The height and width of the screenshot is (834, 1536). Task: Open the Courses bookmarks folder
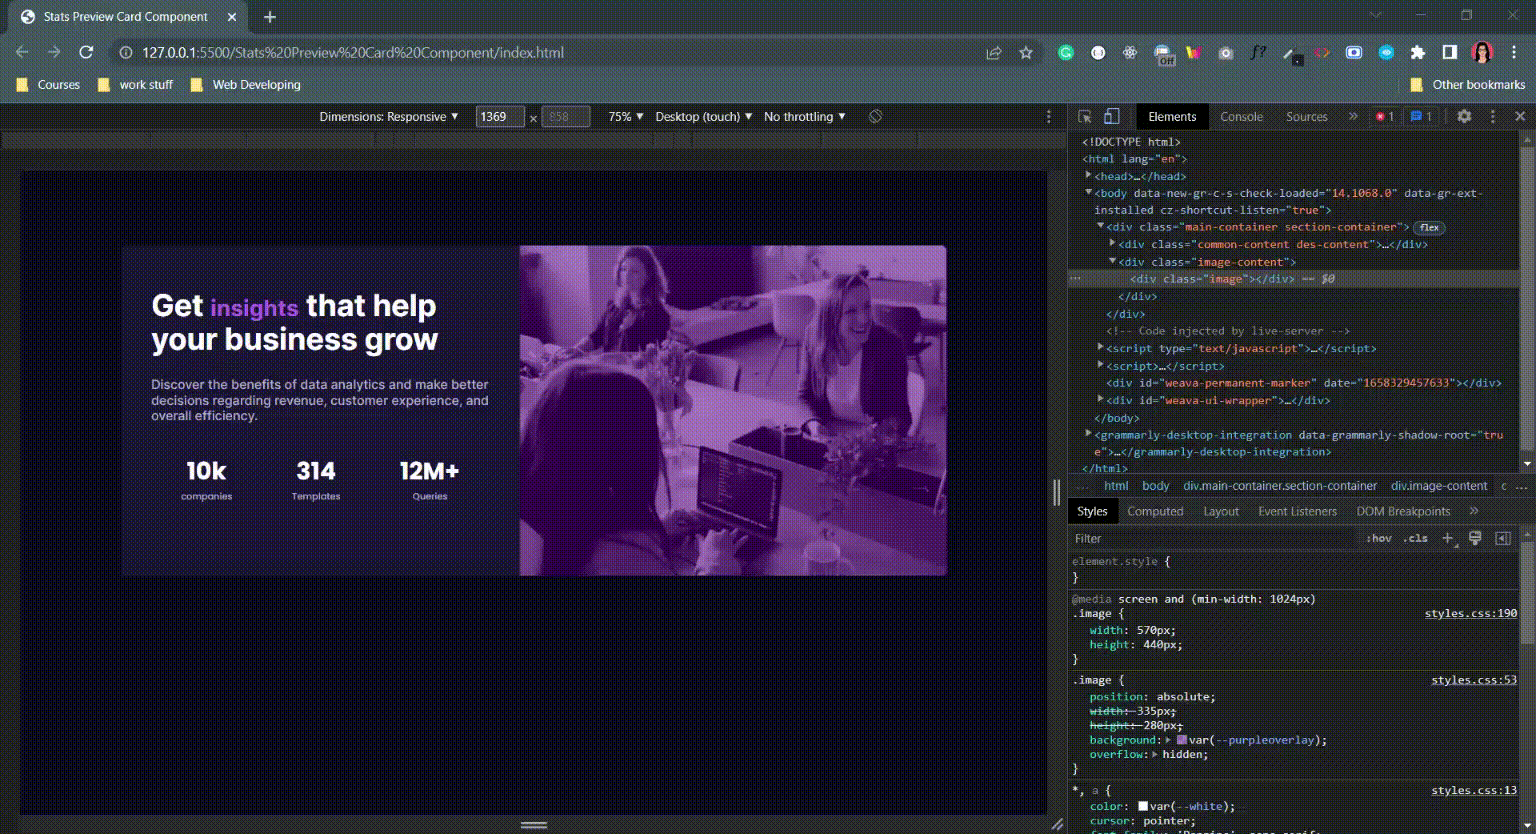pos(48,85)
